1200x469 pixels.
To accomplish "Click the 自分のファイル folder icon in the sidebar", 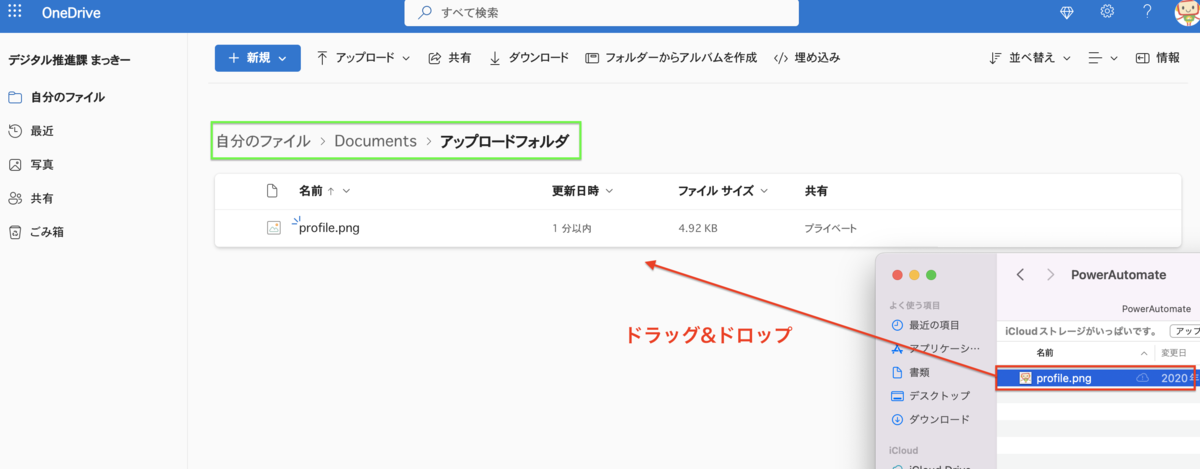I will click(x=15, y=97).
